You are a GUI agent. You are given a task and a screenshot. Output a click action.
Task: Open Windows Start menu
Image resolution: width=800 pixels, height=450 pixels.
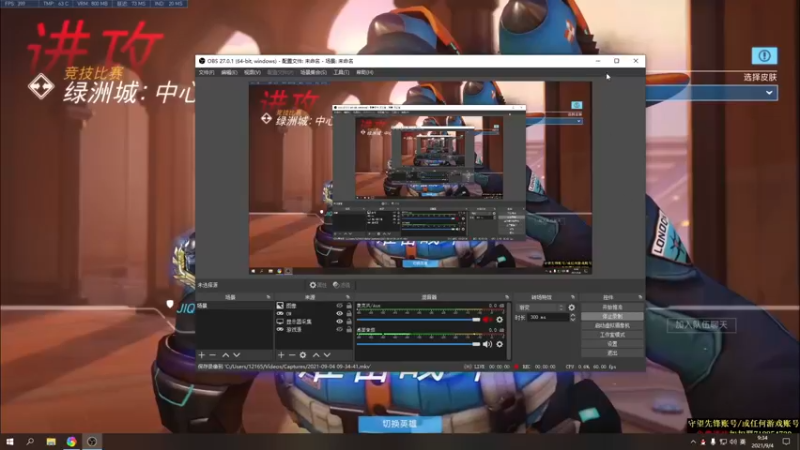click(10, 441)
